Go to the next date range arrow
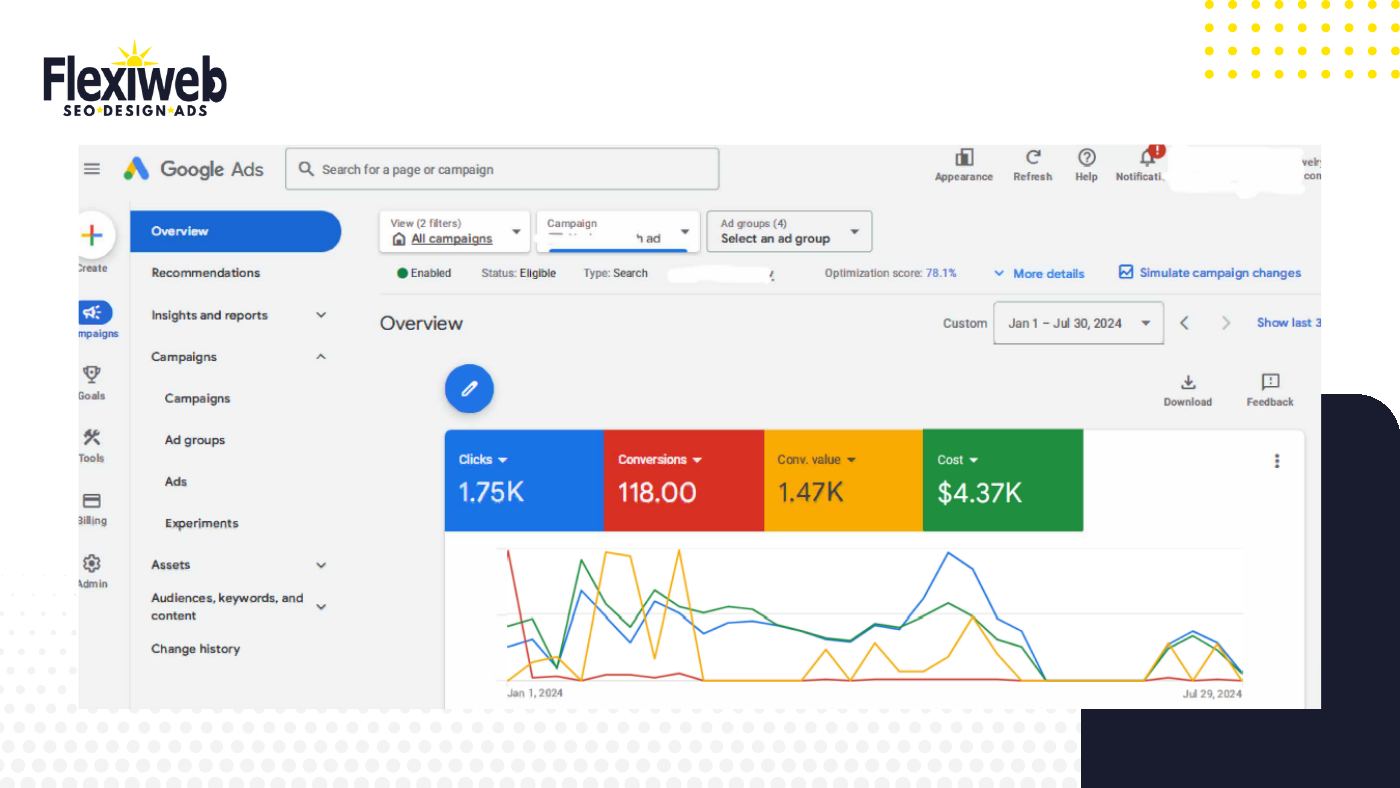Image resolution: width=1400 pixels, height=788 pixels. [x=1225, y=323]
